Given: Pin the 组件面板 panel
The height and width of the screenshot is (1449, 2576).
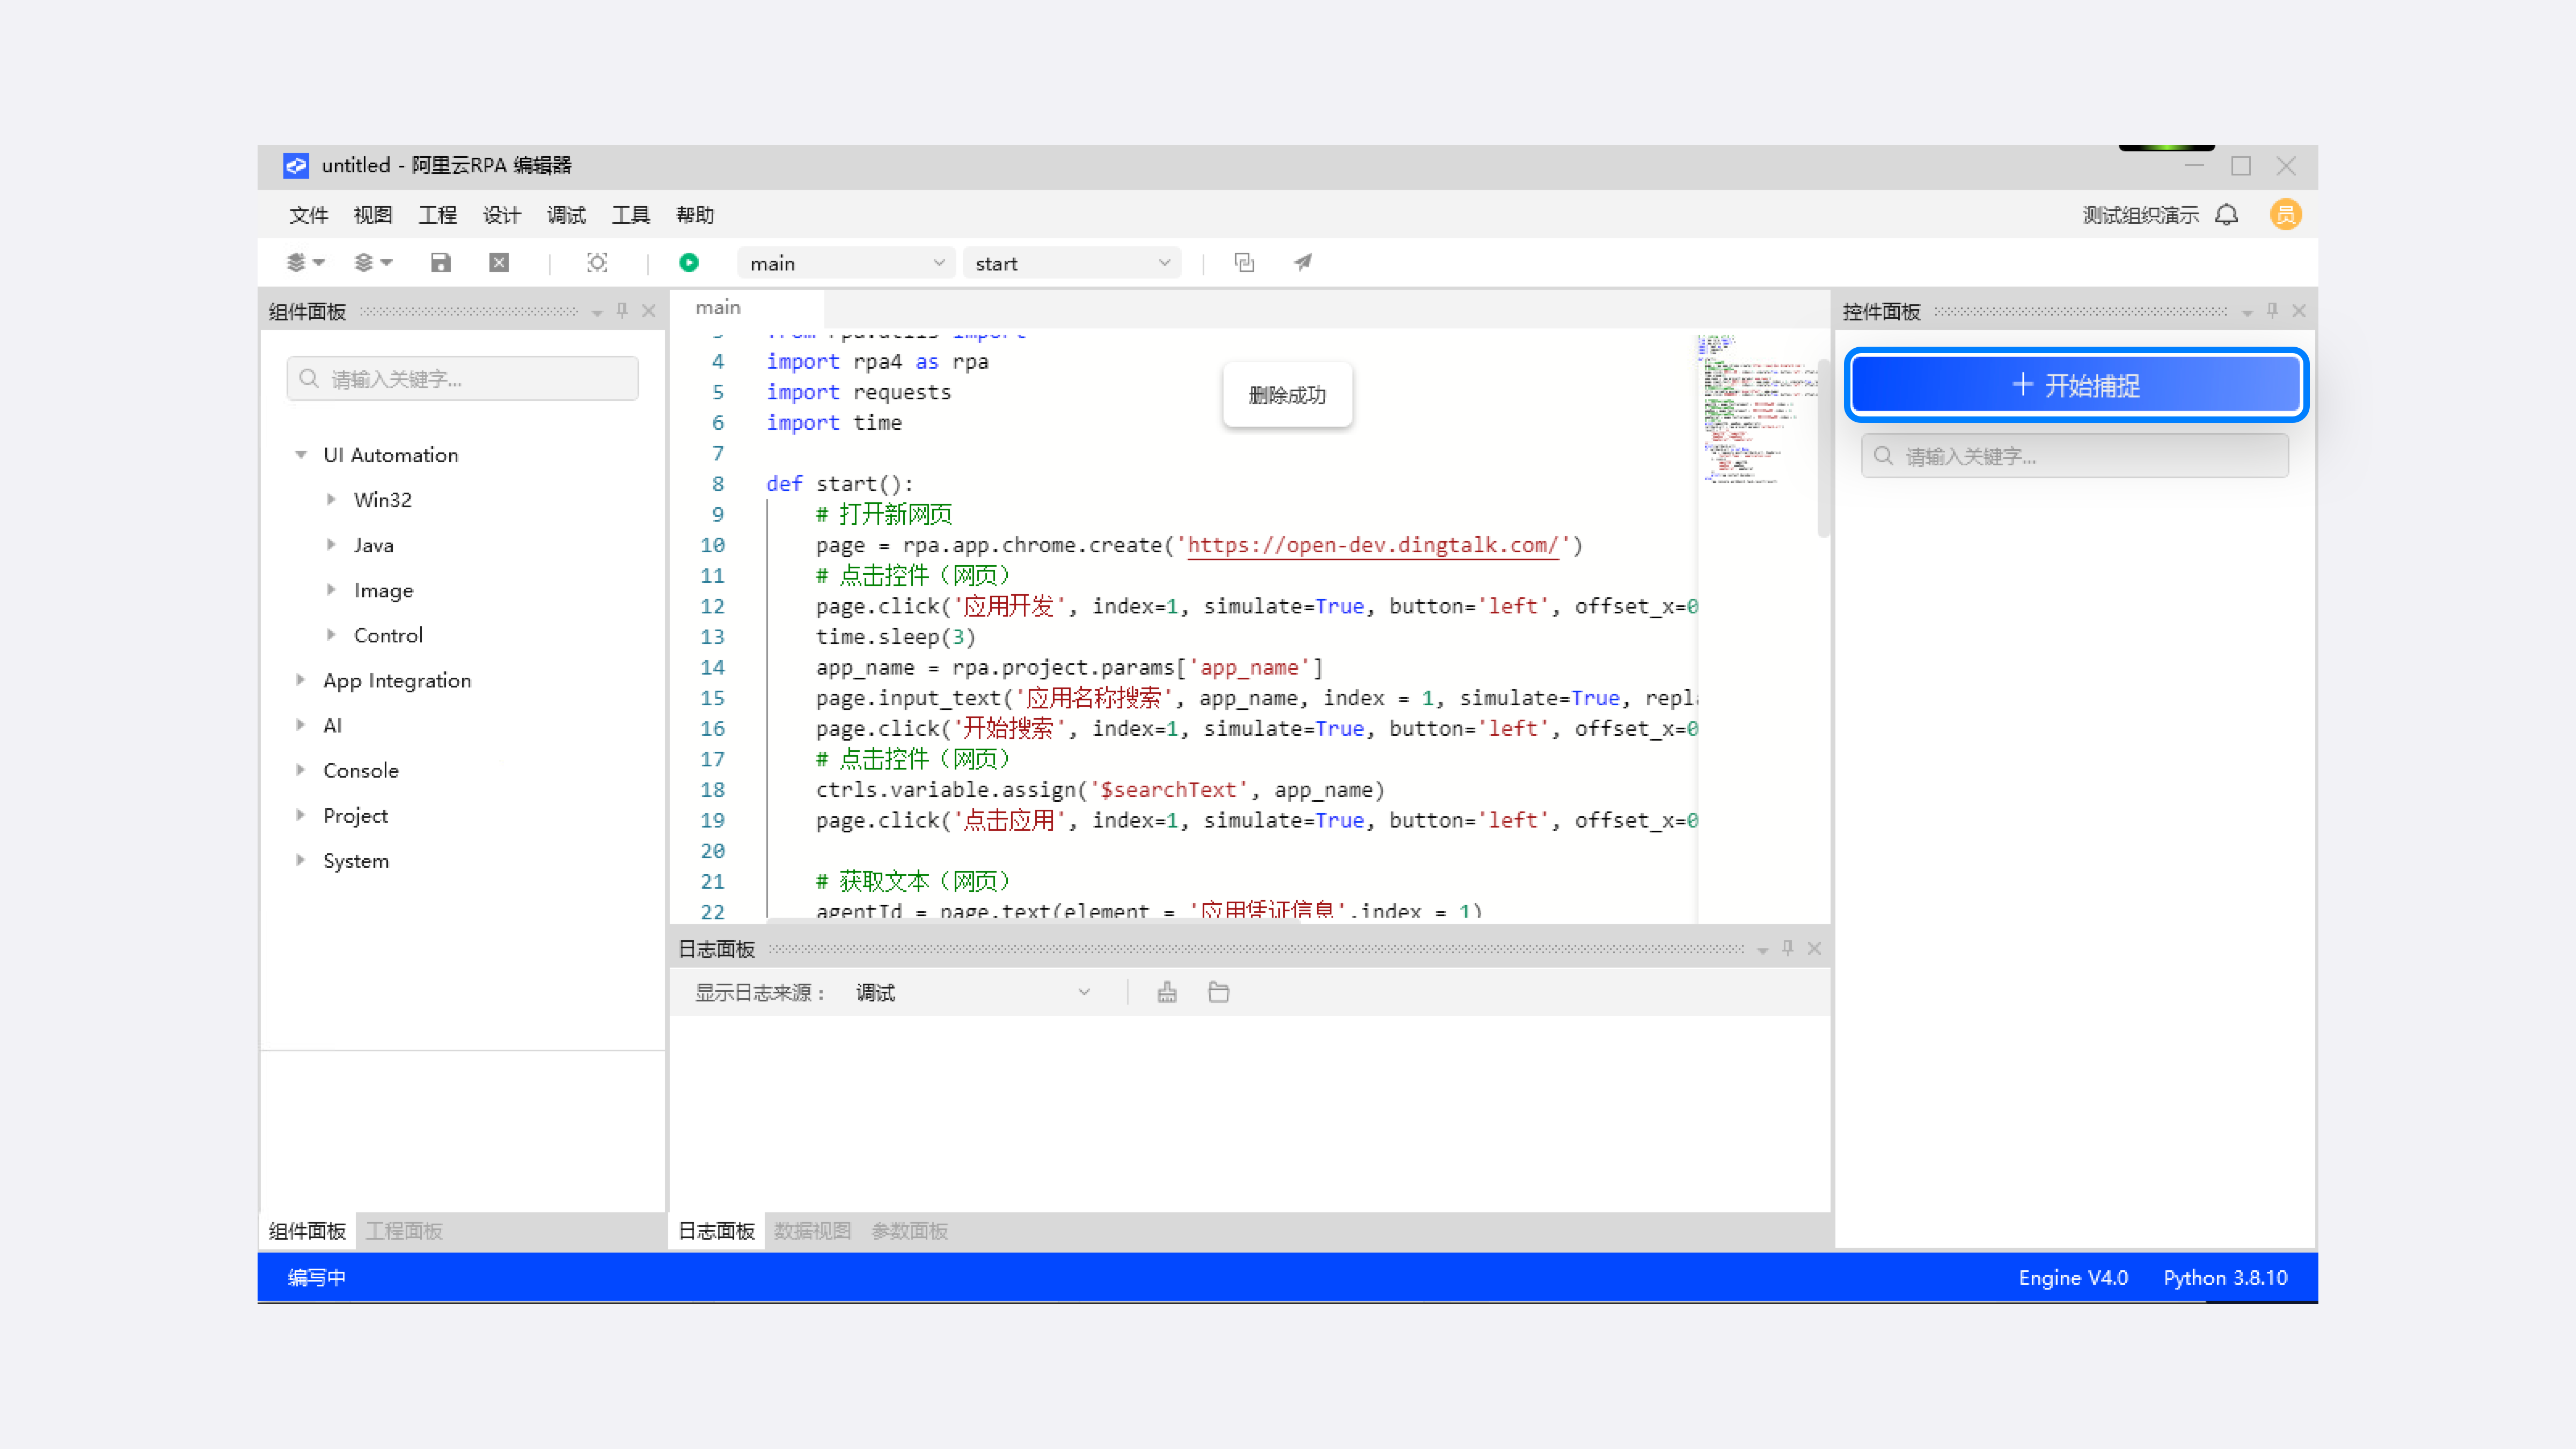Looking at the screenshot, I should pos(622,311).
